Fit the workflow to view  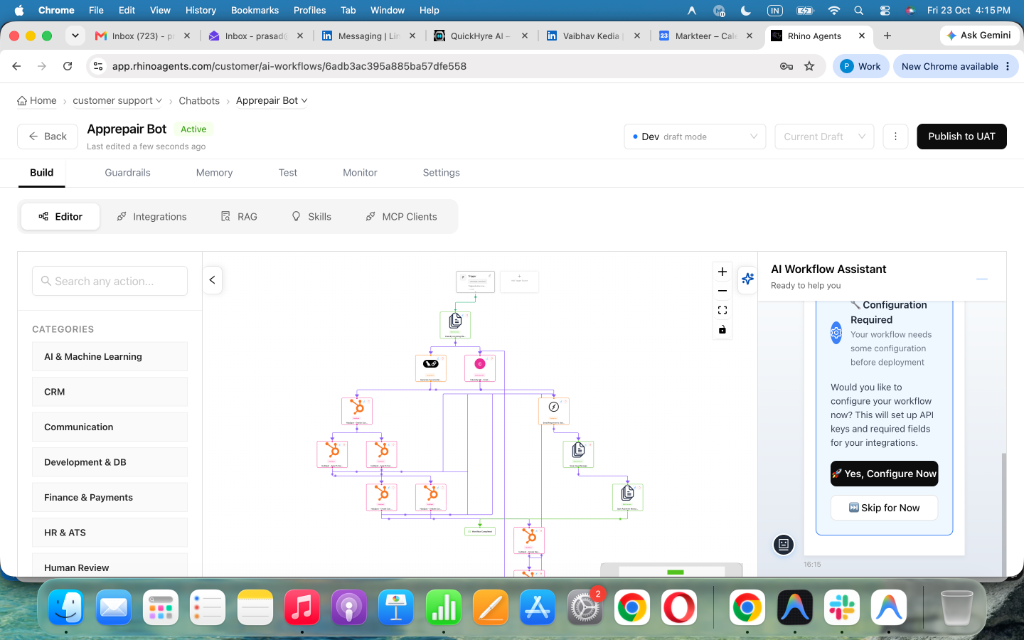722,310
